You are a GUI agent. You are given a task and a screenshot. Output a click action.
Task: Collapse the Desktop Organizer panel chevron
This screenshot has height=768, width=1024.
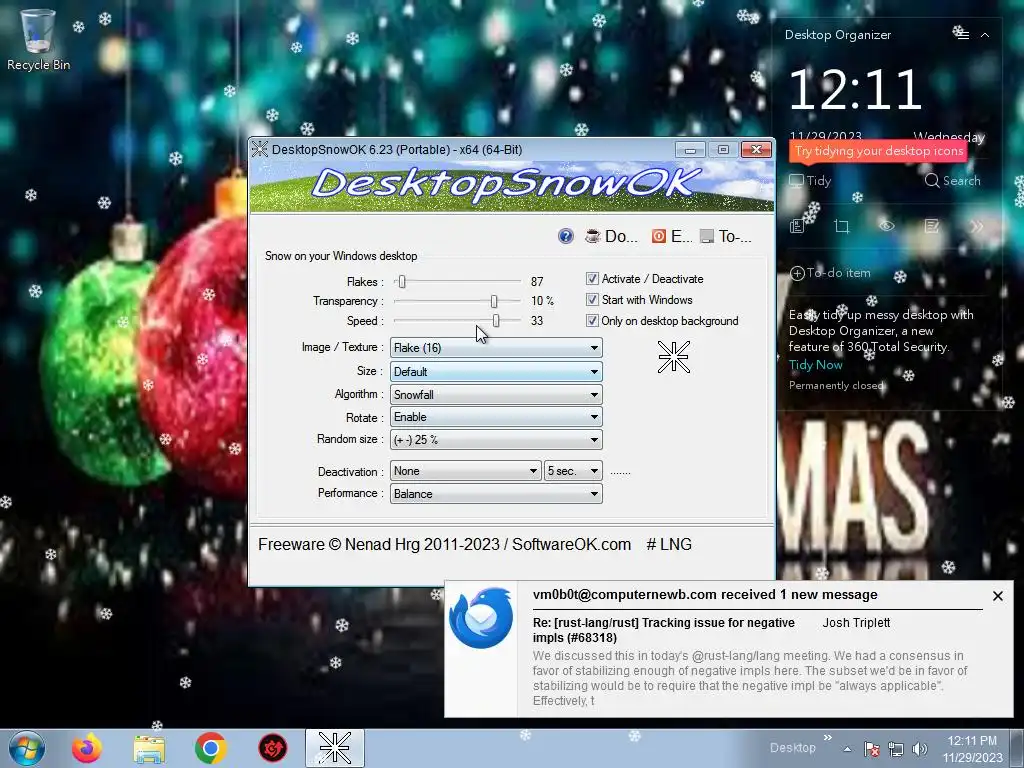tap(985, 35)
